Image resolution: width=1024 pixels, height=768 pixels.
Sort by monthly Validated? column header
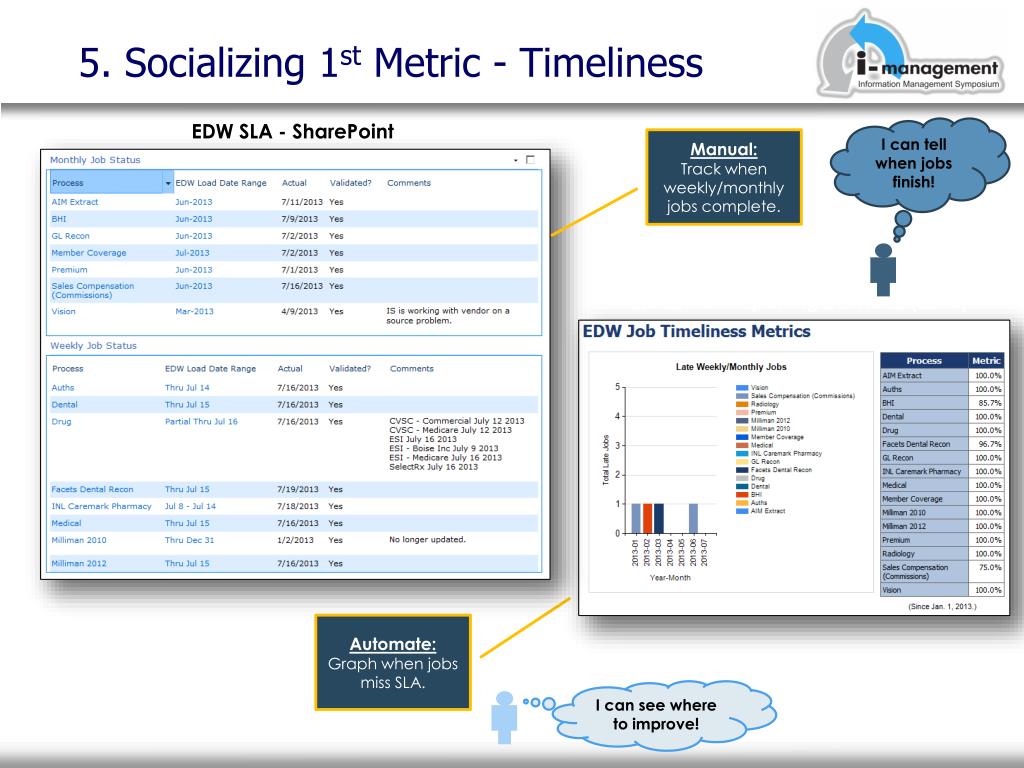350,184
